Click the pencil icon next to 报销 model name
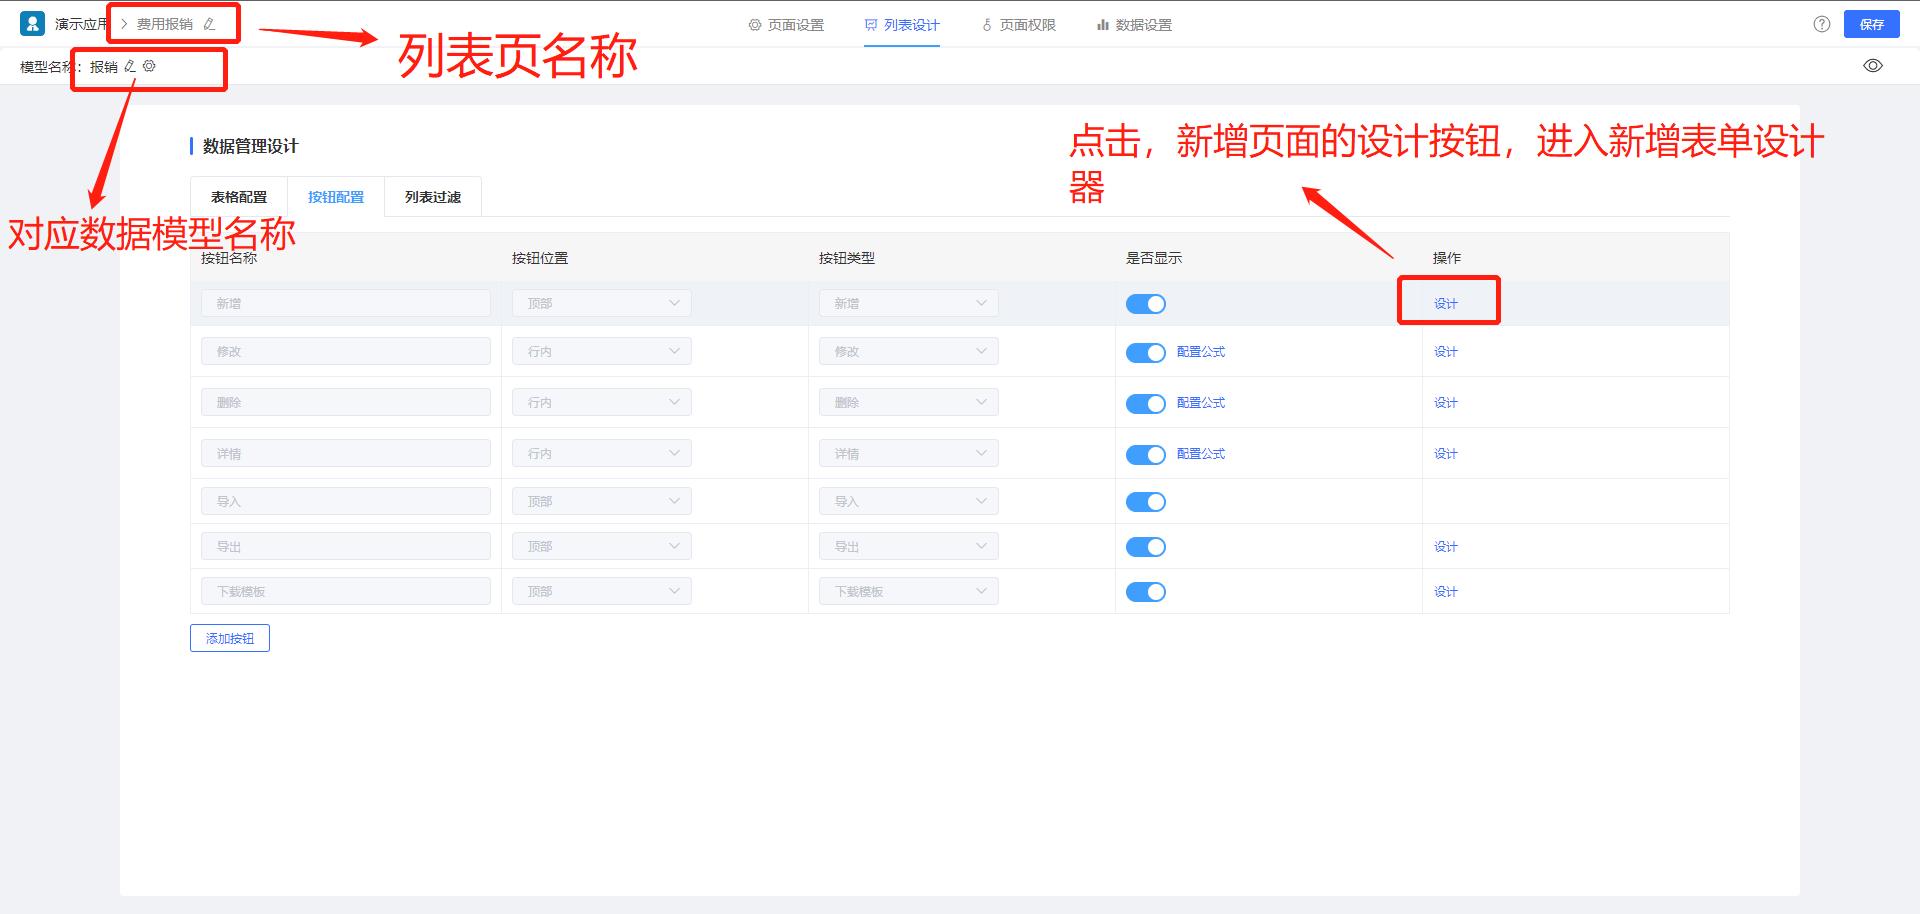The width and height of the screenshot is (1920, 914). coord(130,66)
